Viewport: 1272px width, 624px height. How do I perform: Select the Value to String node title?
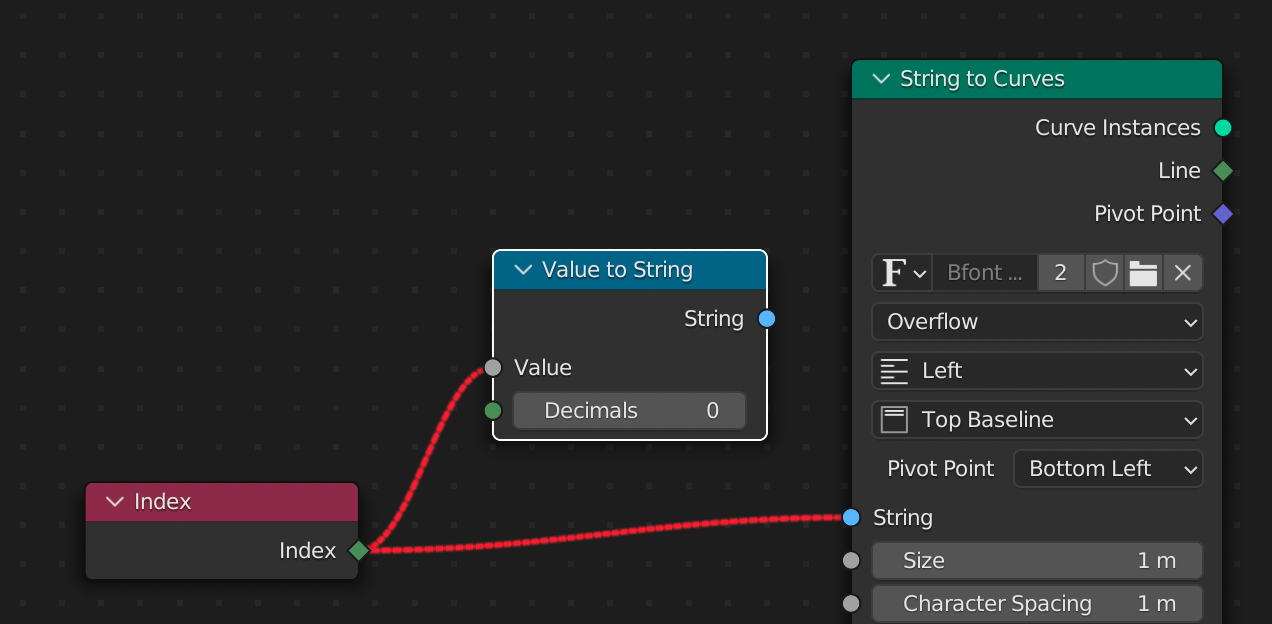point(617,270)
